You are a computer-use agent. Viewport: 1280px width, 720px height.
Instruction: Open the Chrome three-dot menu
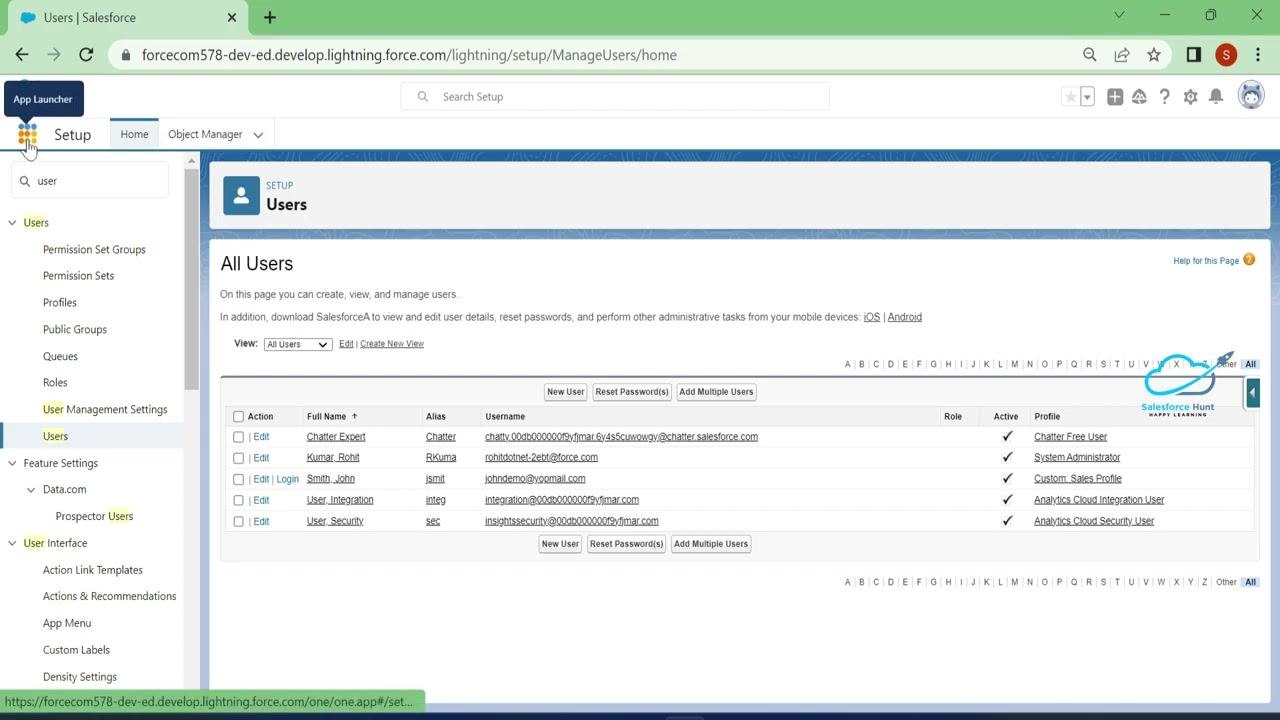pyautogui.click(x=1259, y=55)
